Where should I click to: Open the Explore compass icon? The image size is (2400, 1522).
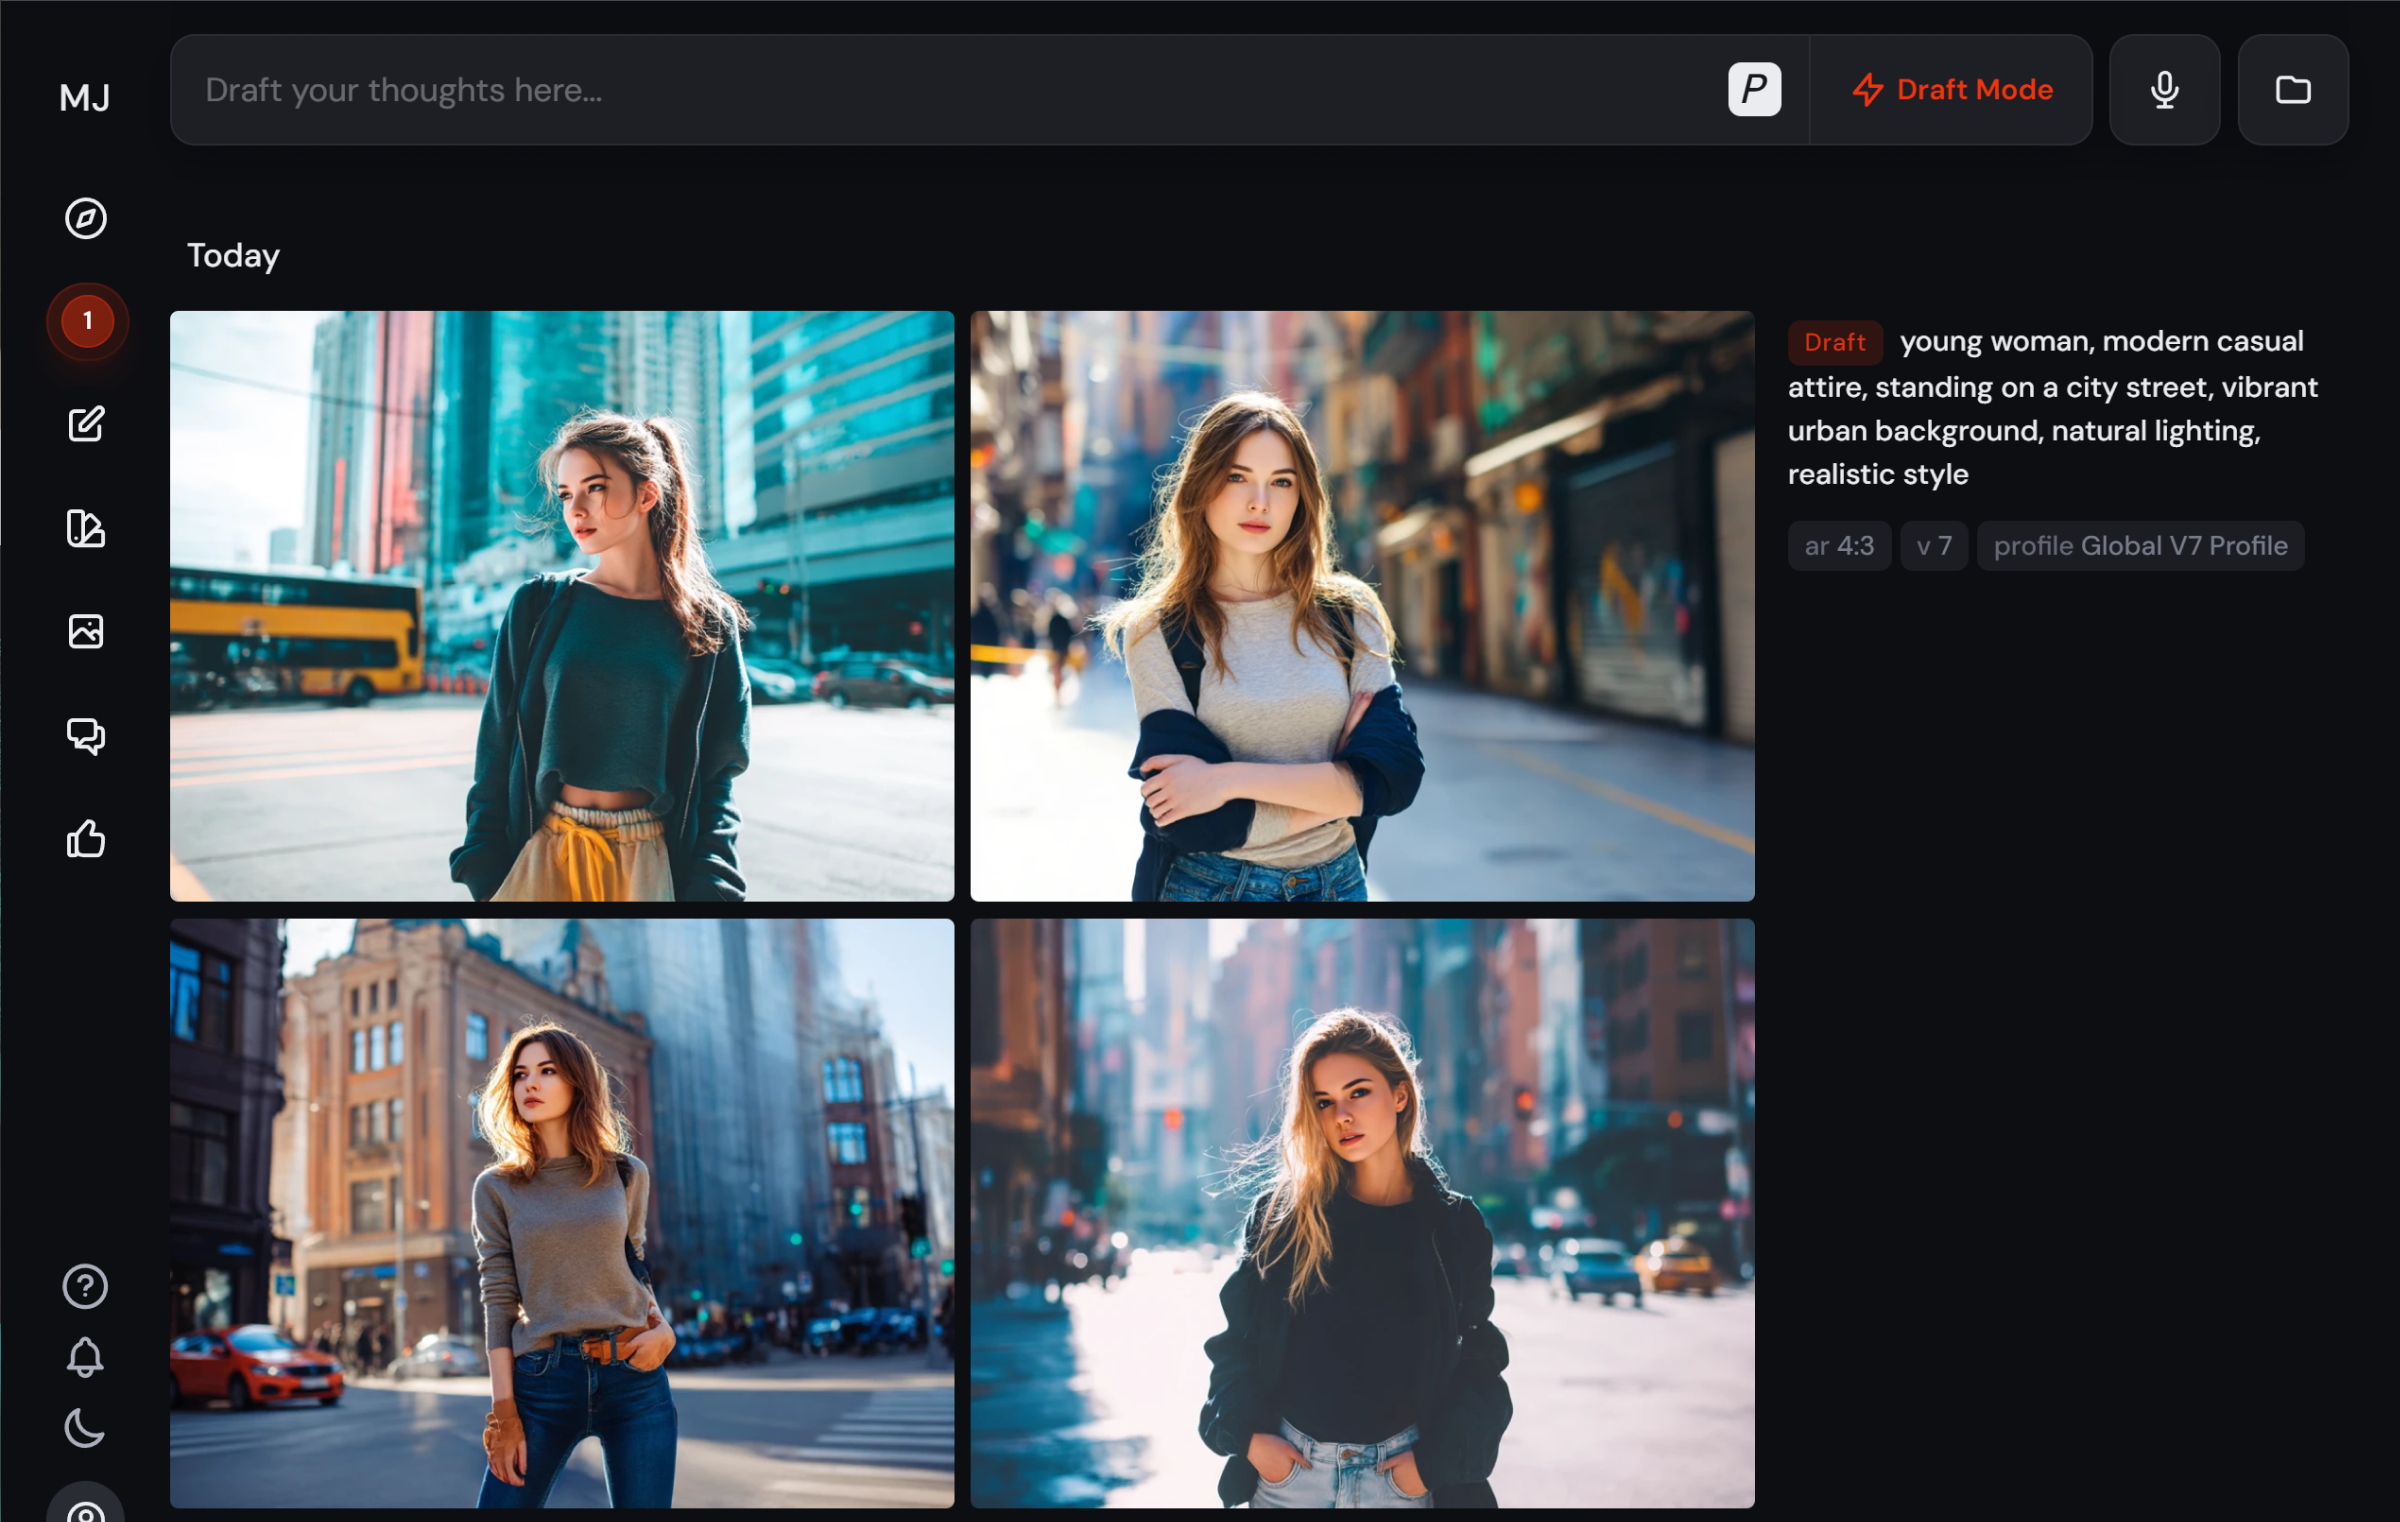point(86,218)
